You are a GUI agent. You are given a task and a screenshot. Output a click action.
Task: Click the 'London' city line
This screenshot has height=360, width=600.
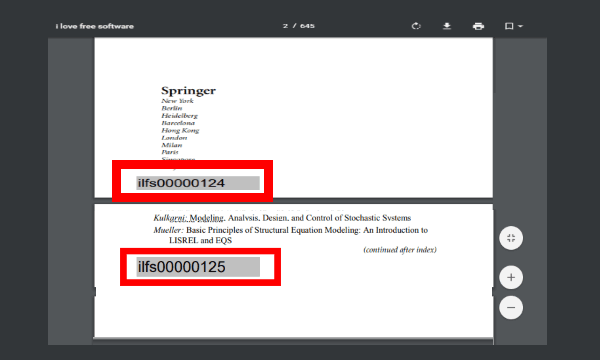point(174,138)
